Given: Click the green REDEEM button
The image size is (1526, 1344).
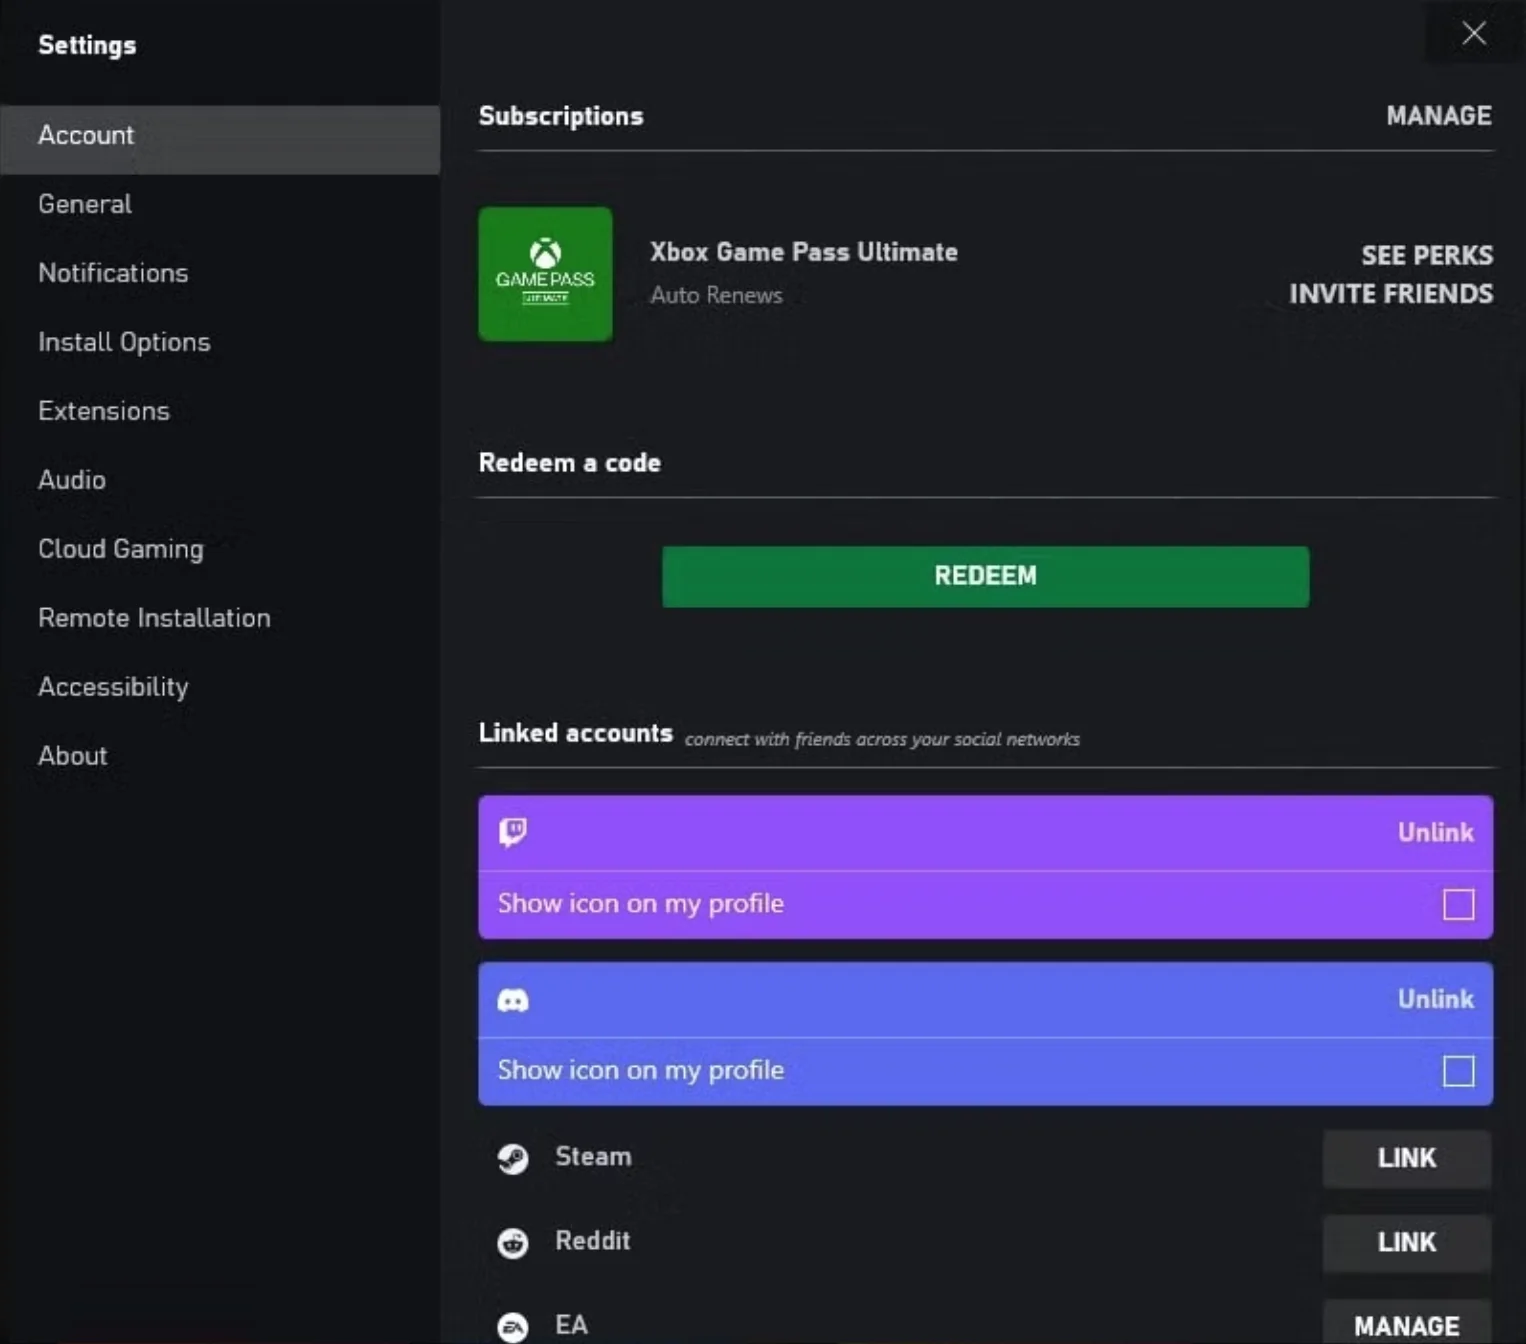Looking at the screenshot, I should click(x=985, y=576).
